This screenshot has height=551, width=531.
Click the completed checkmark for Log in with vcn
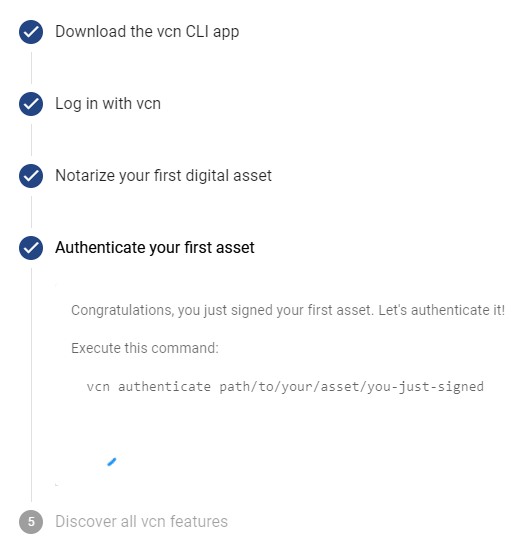point(31,104)
